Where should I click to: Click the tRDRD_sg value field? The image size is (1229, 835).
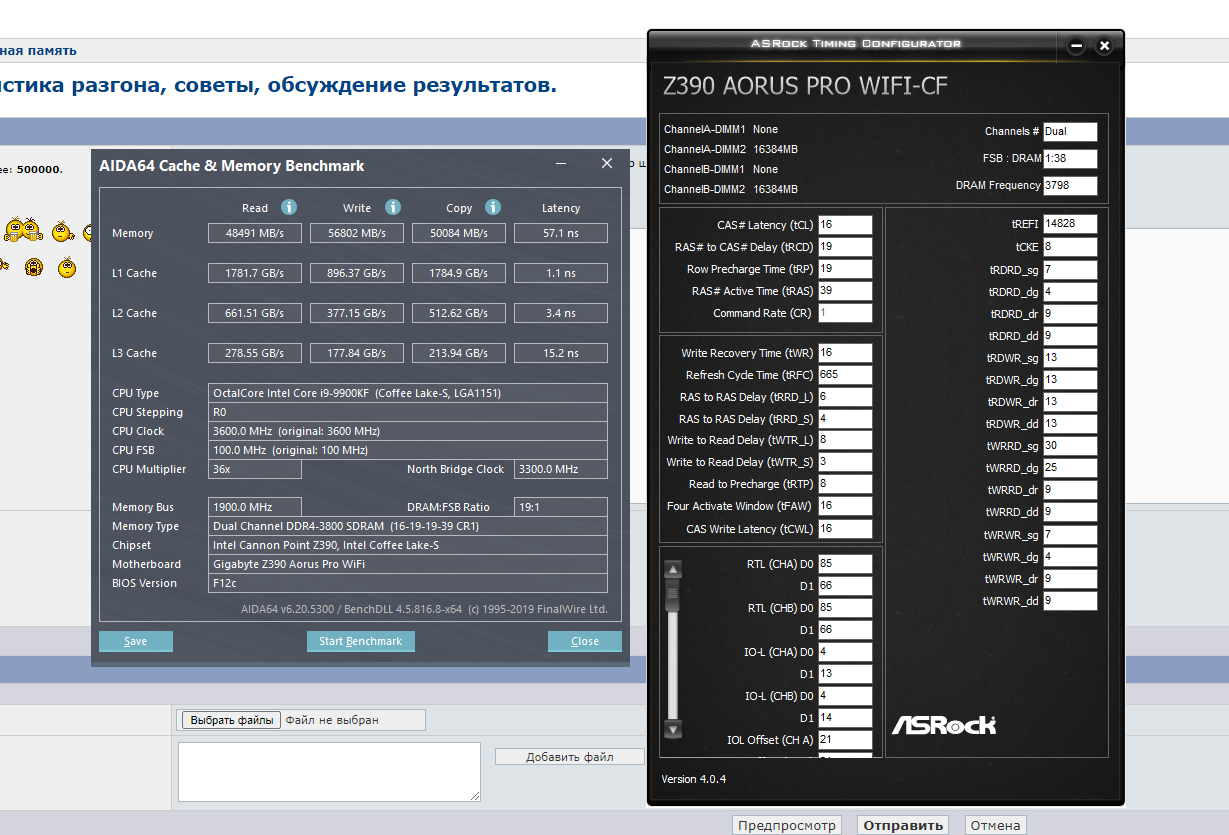pyautogui.click(x=1070, y=270)
